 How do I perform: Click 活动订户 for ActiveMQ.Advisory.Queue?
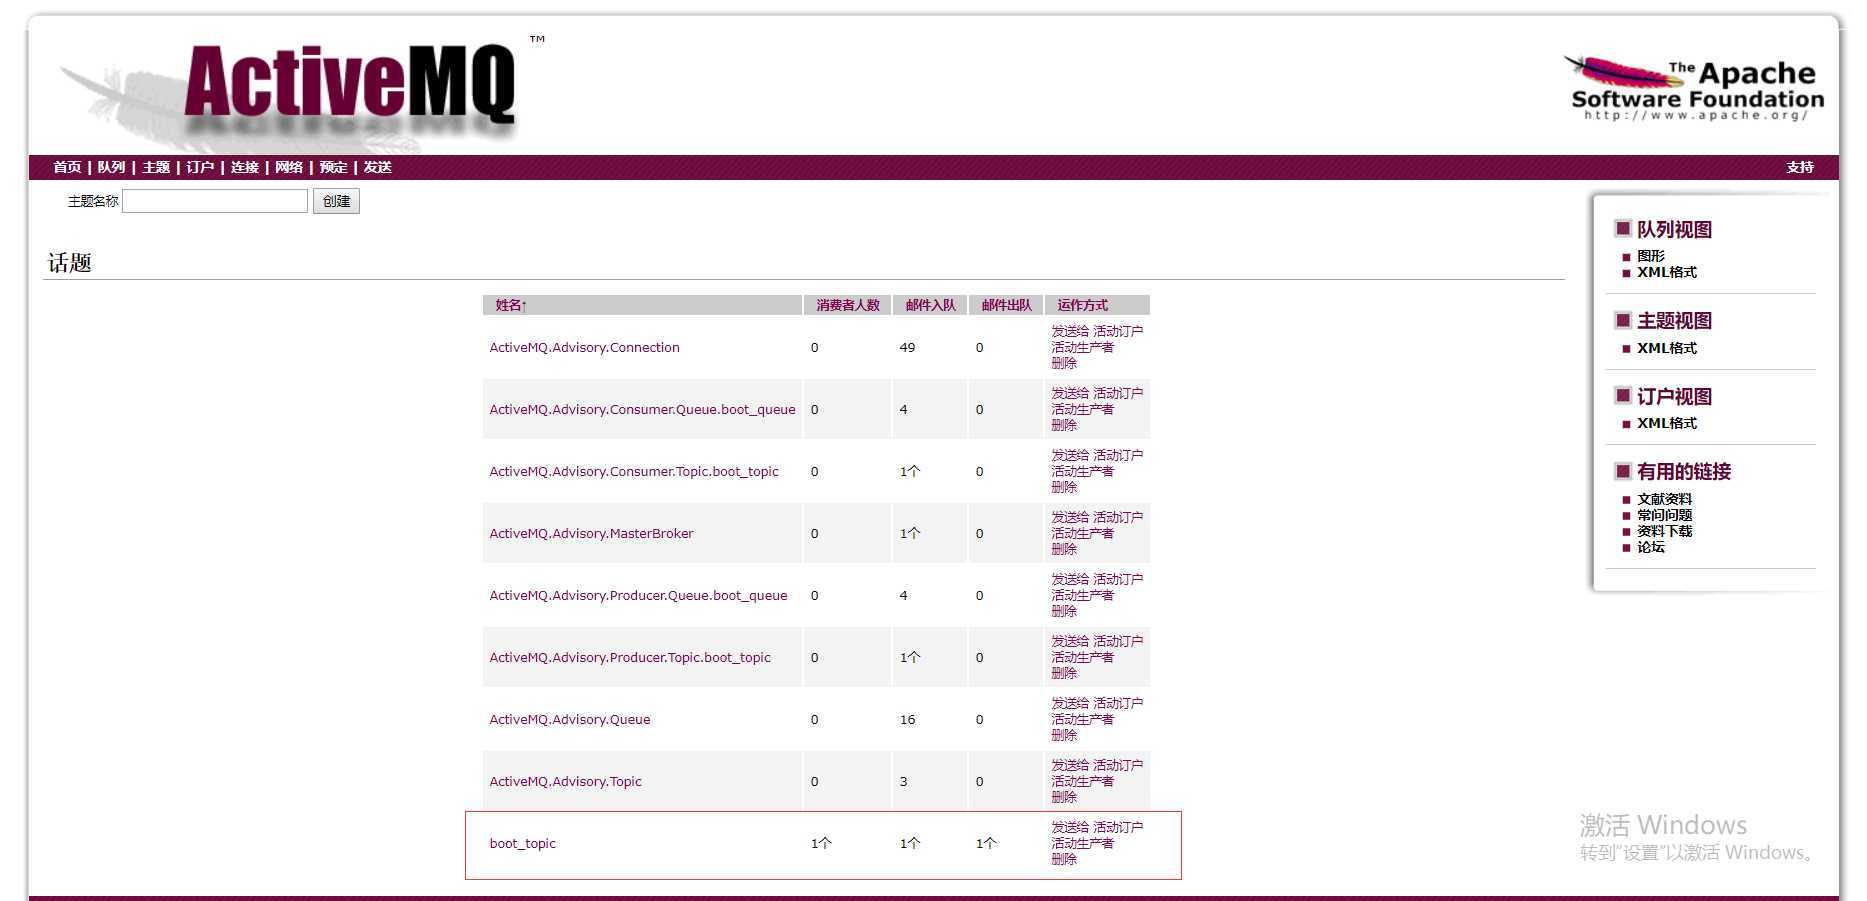tap(1118, 703)
